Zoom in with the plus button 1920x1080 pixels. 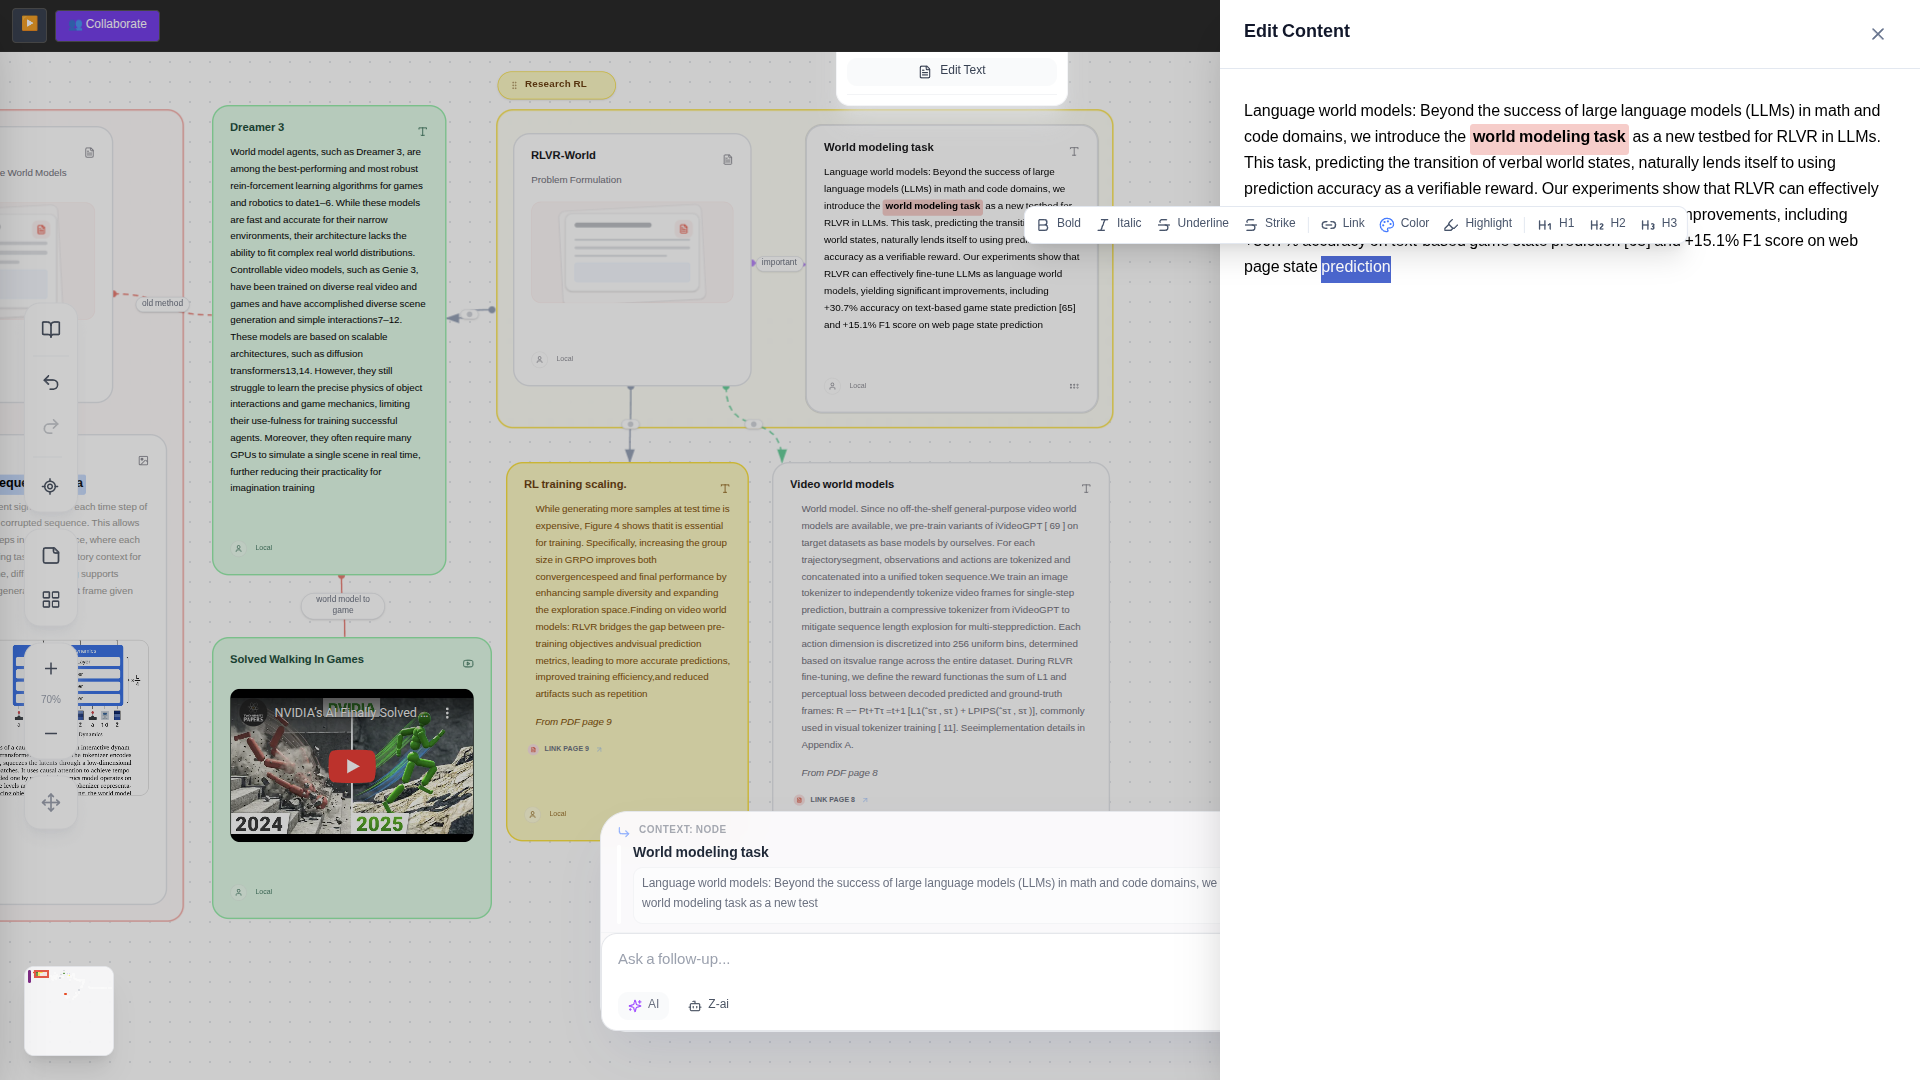coord(51,669)
